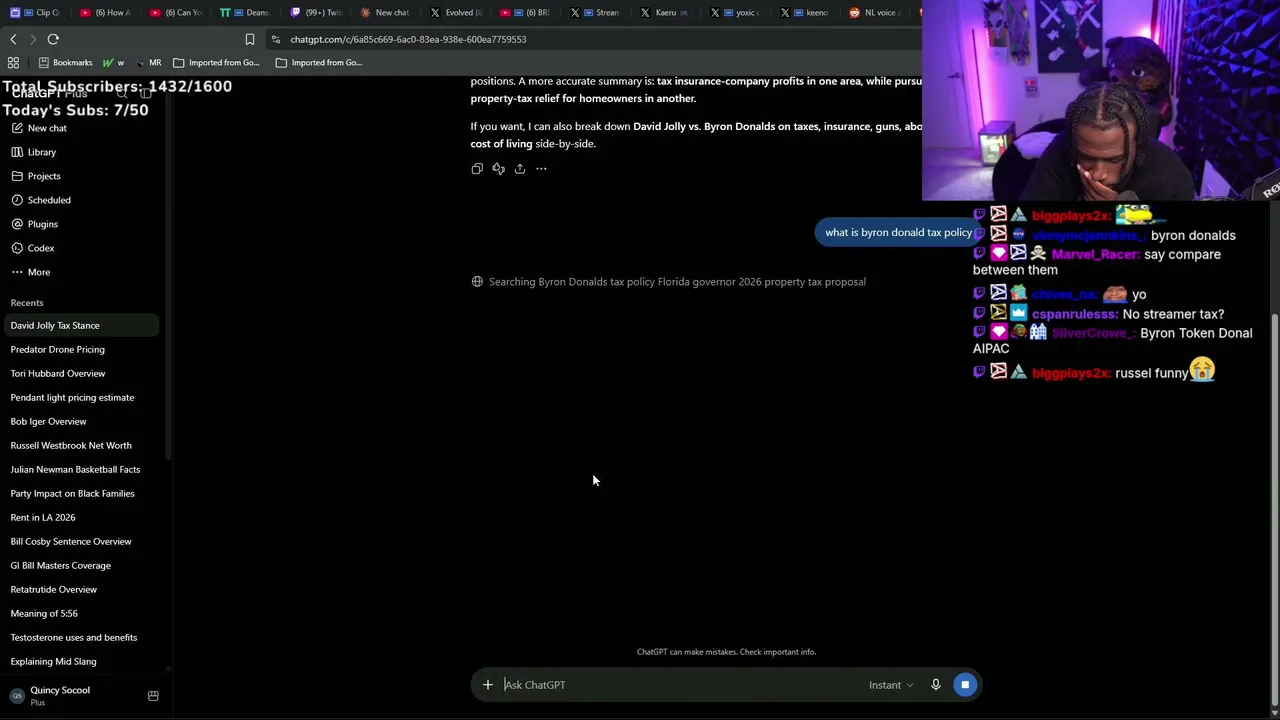Click the Quincy Socool account name

[x=60, y=690]
